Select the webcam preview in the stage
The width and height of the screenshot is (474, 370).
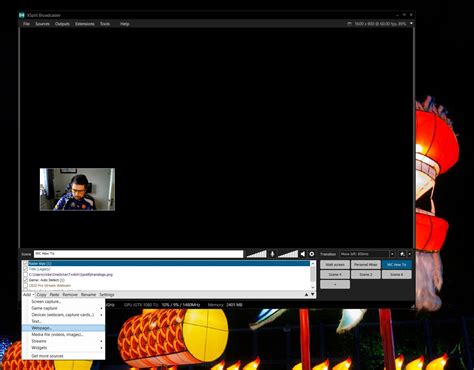click(77, 189)
